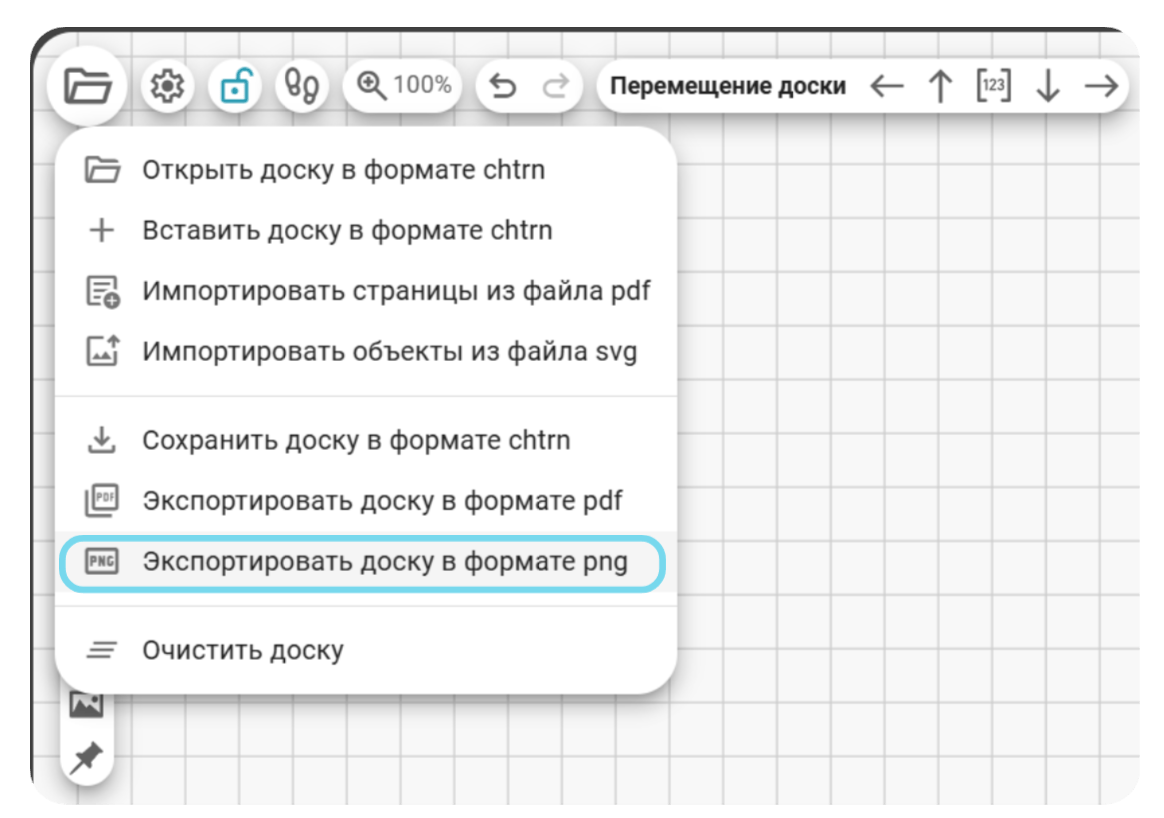Open board settings gear icon
The image size is (1164, 818).
(x=168, y=86)
